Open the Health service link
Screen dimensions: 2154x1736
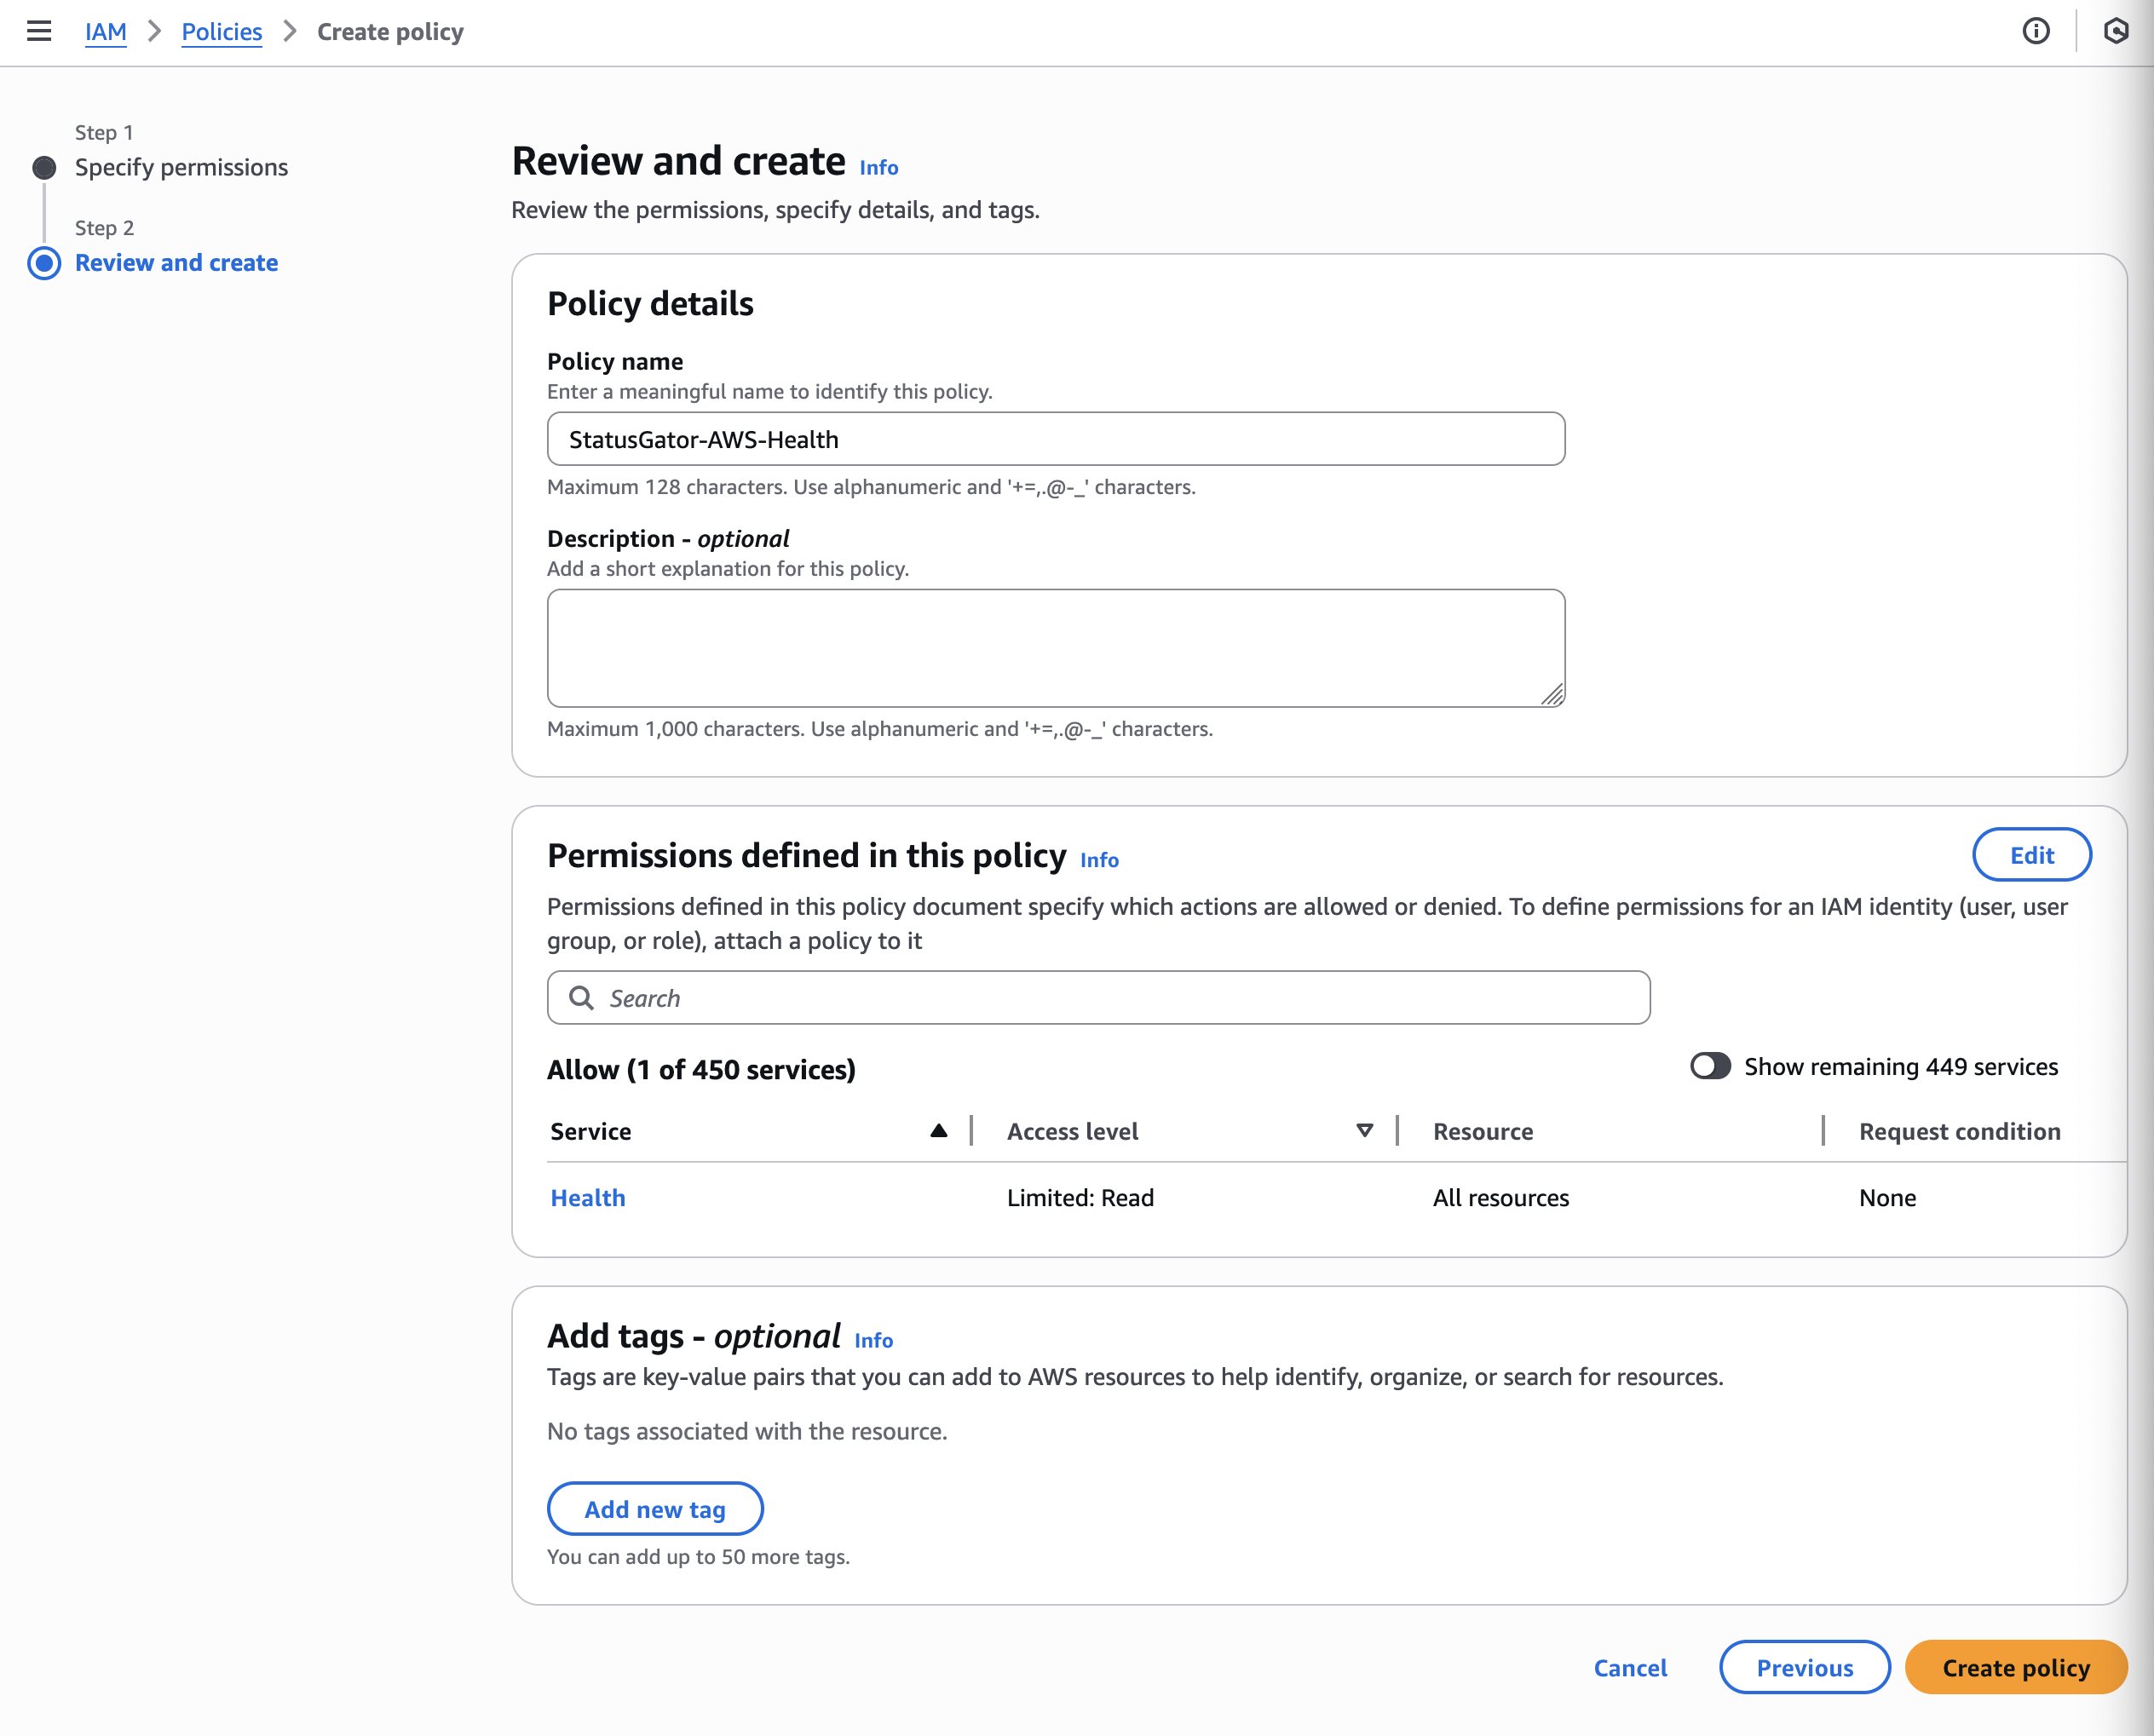click(x=588, y=1198)
